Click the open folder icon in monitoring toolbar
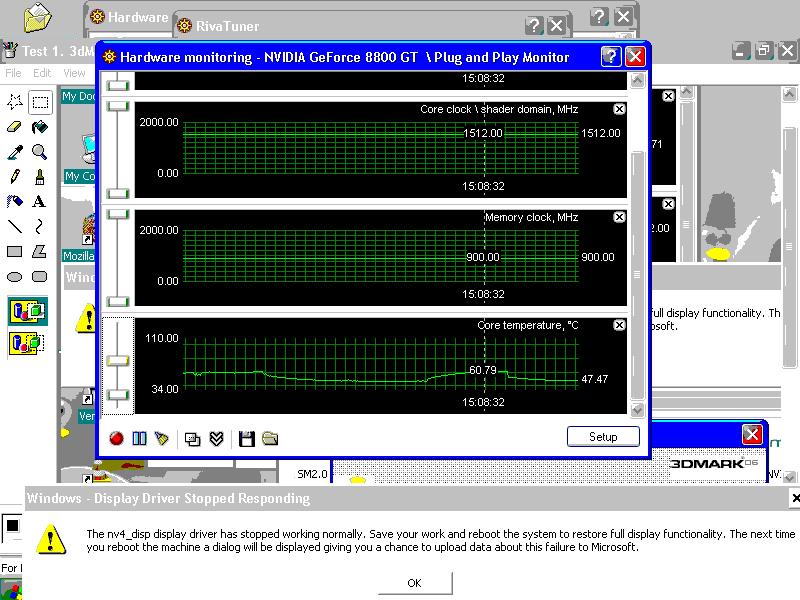 tap(270, 438)
